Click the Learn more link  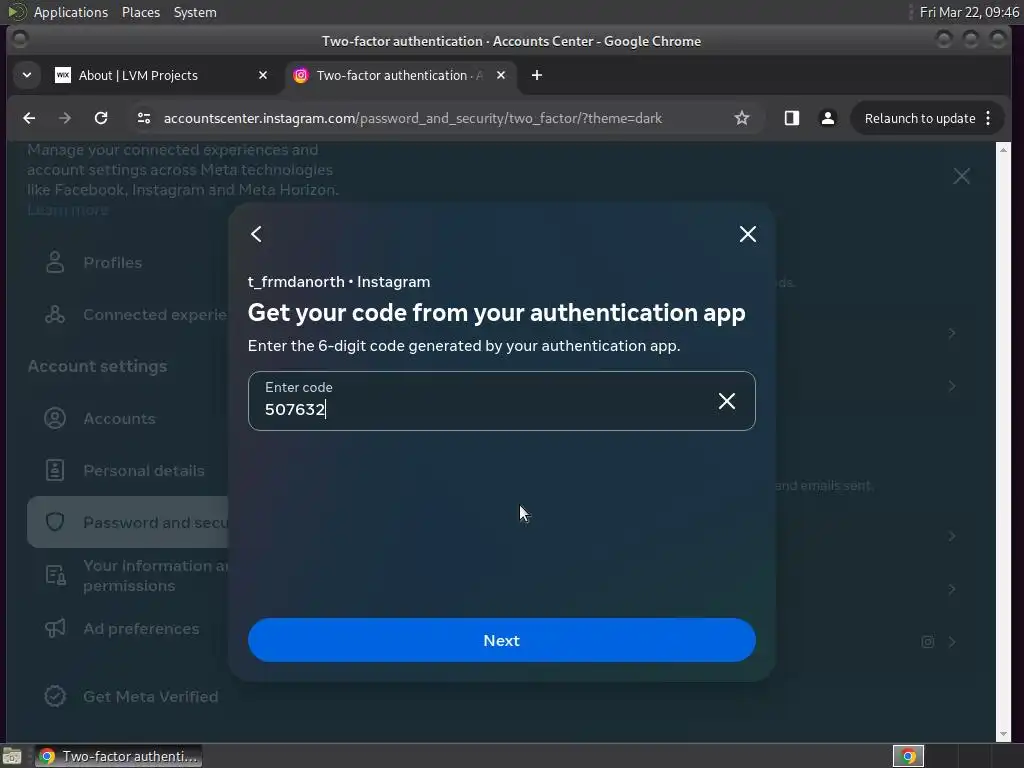point(68,210)
